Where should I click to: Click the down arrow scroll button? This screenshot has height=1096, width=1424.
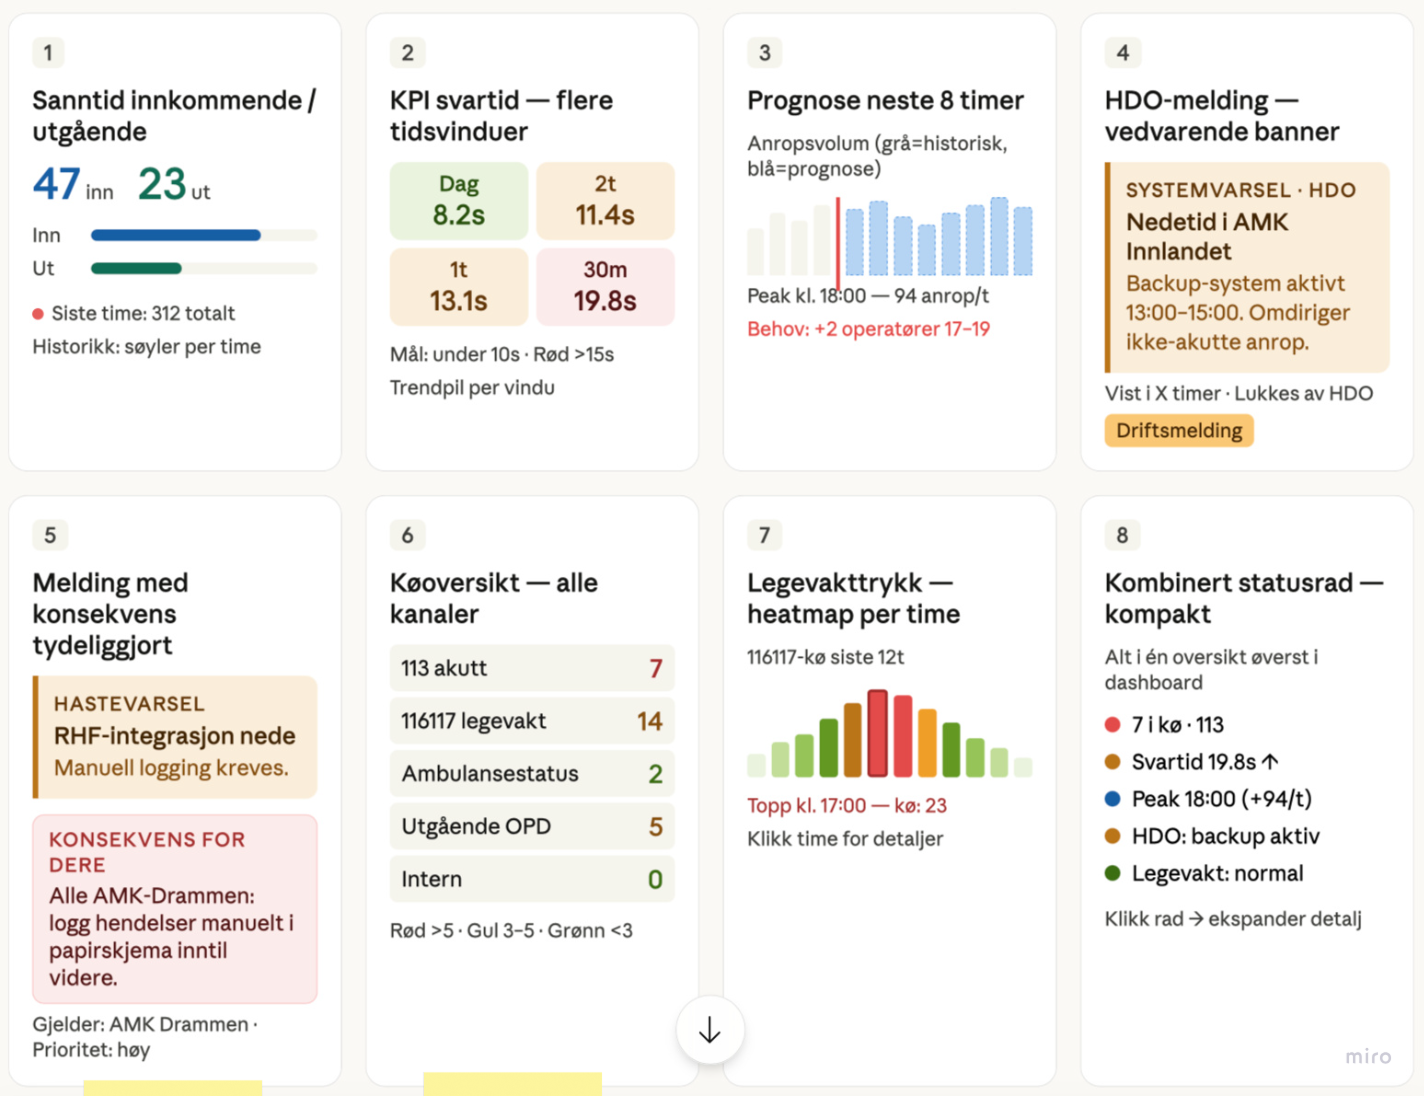[710, 1030]
